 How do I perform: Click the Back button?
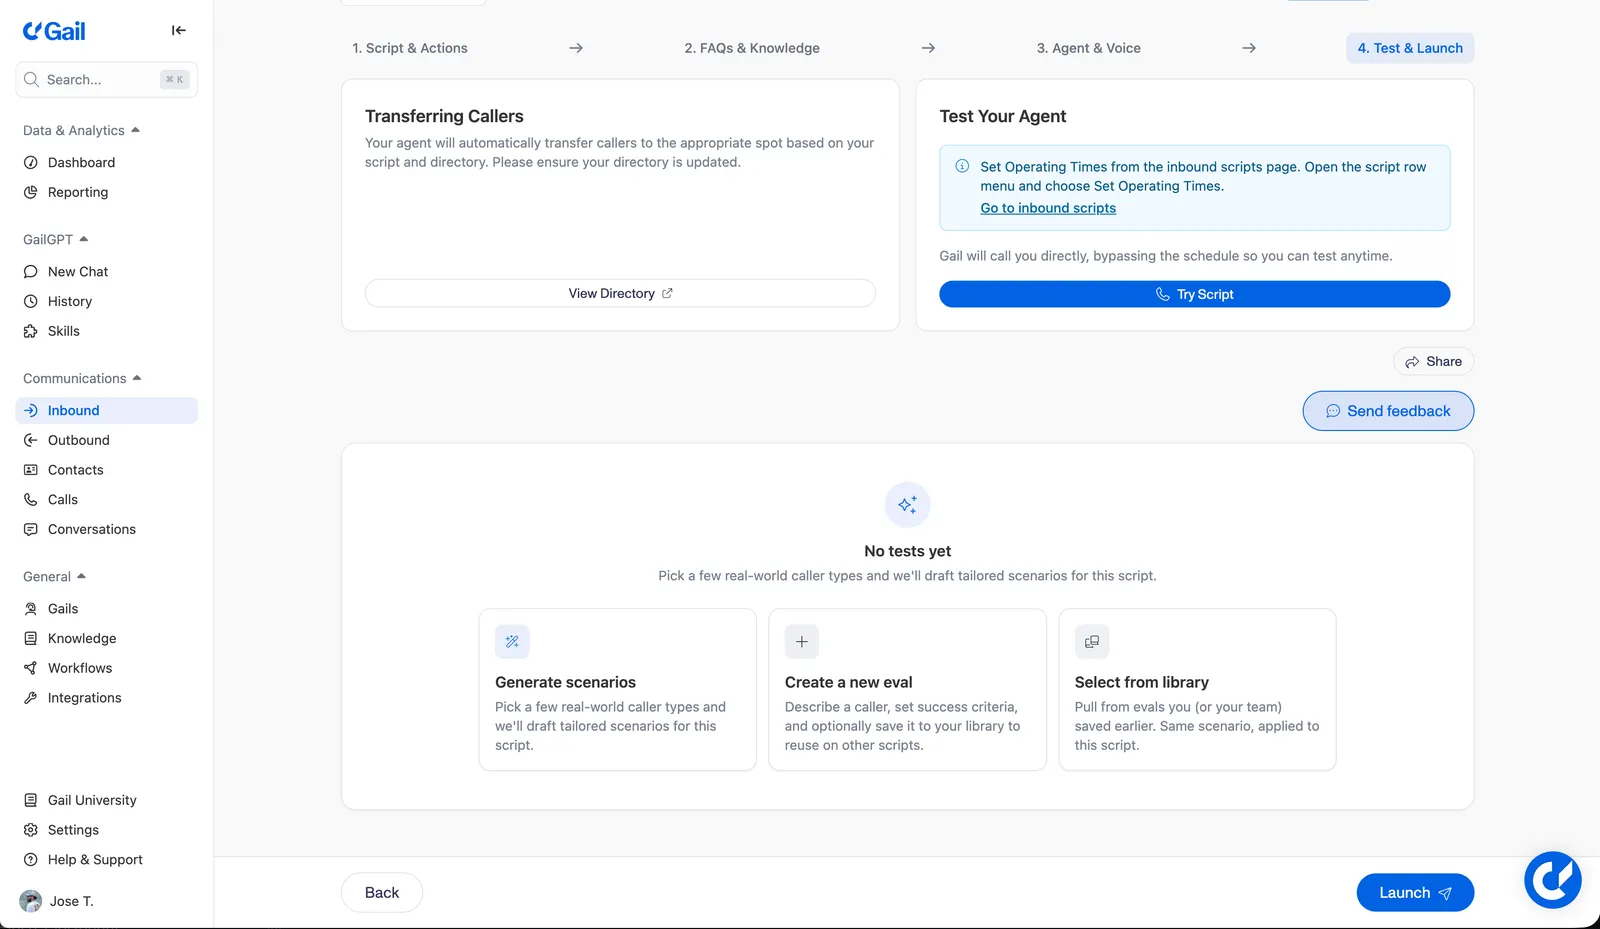382,893
